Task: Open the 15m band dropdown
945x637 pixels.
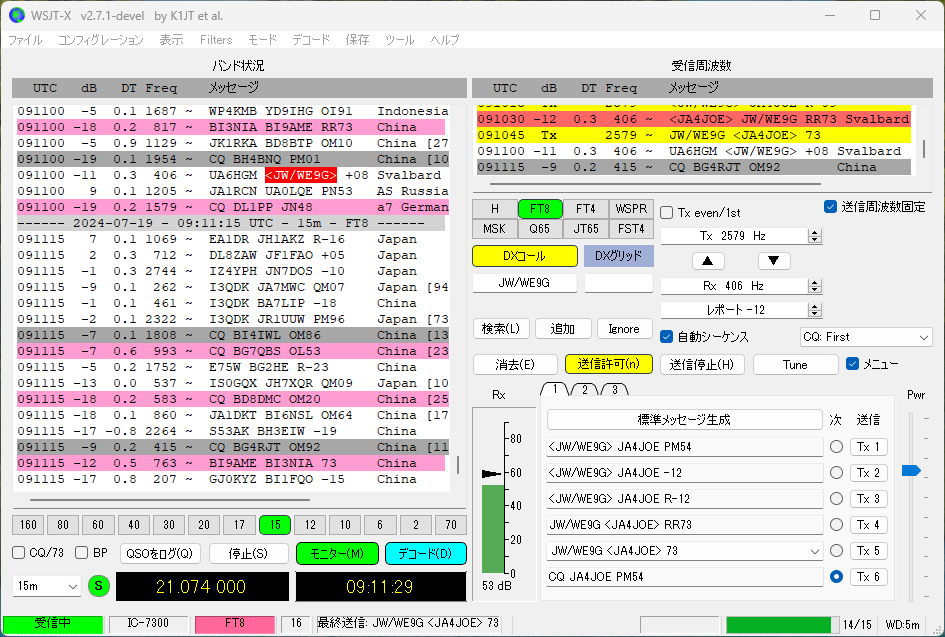Action: click(x=46, y=586)
